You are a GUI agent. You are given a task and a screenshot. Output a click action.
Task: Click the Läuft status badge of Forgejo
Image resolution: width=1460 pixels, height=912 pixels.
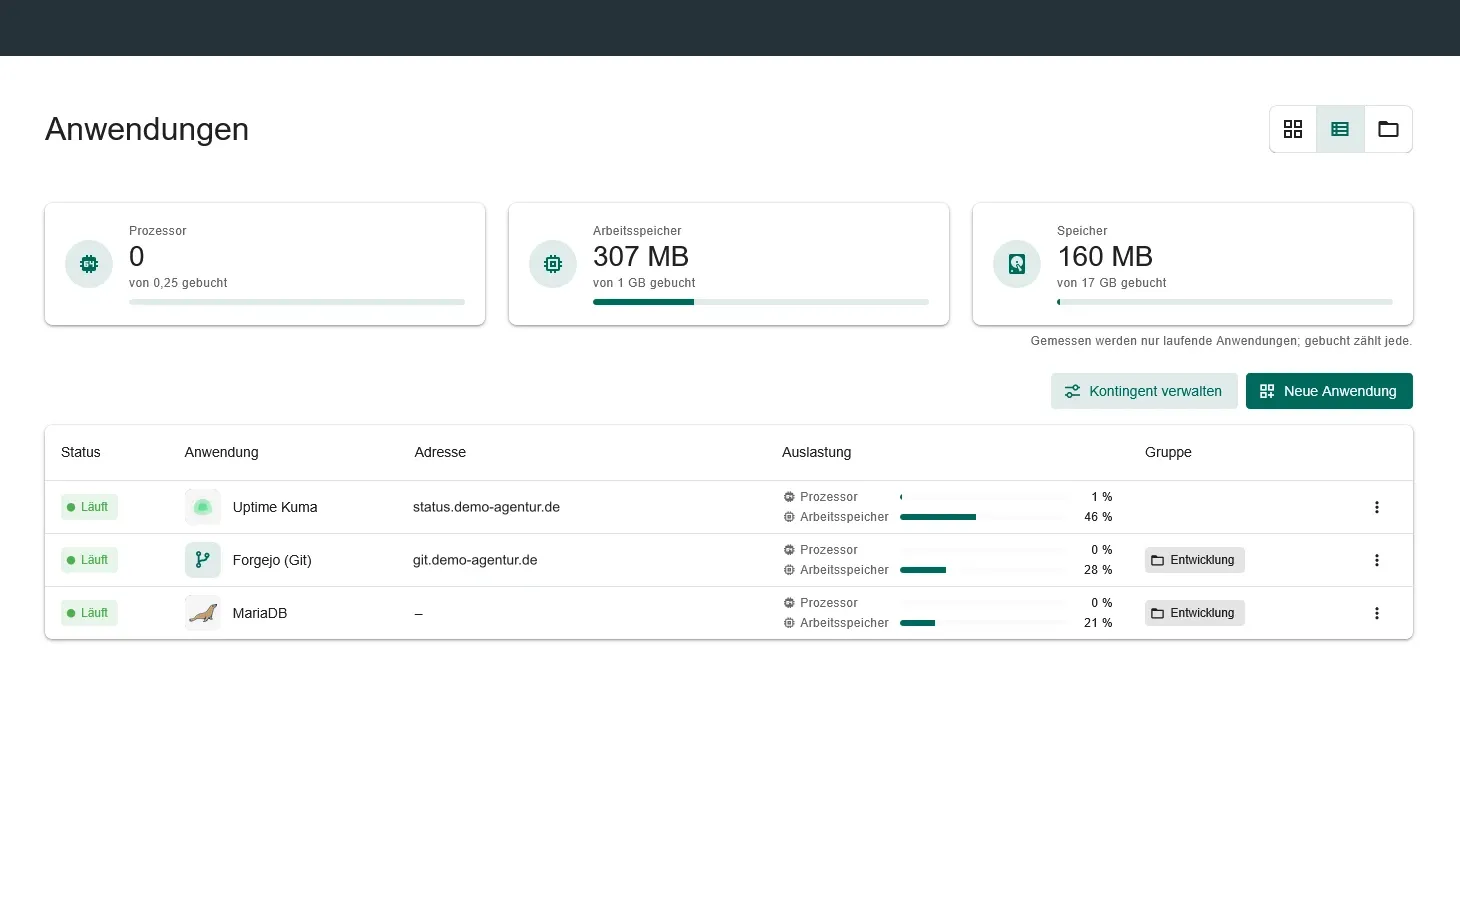[x=89, y=560]
